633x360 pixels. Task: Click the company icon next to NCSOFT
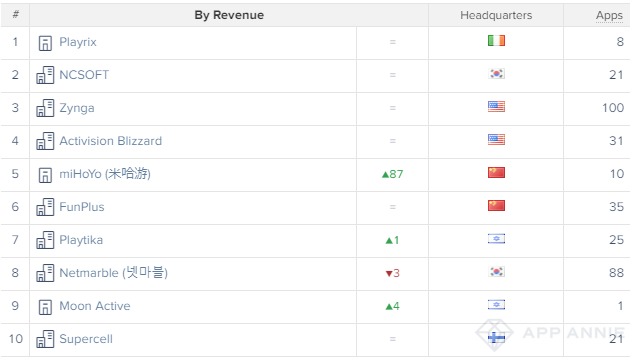(45, 75)
